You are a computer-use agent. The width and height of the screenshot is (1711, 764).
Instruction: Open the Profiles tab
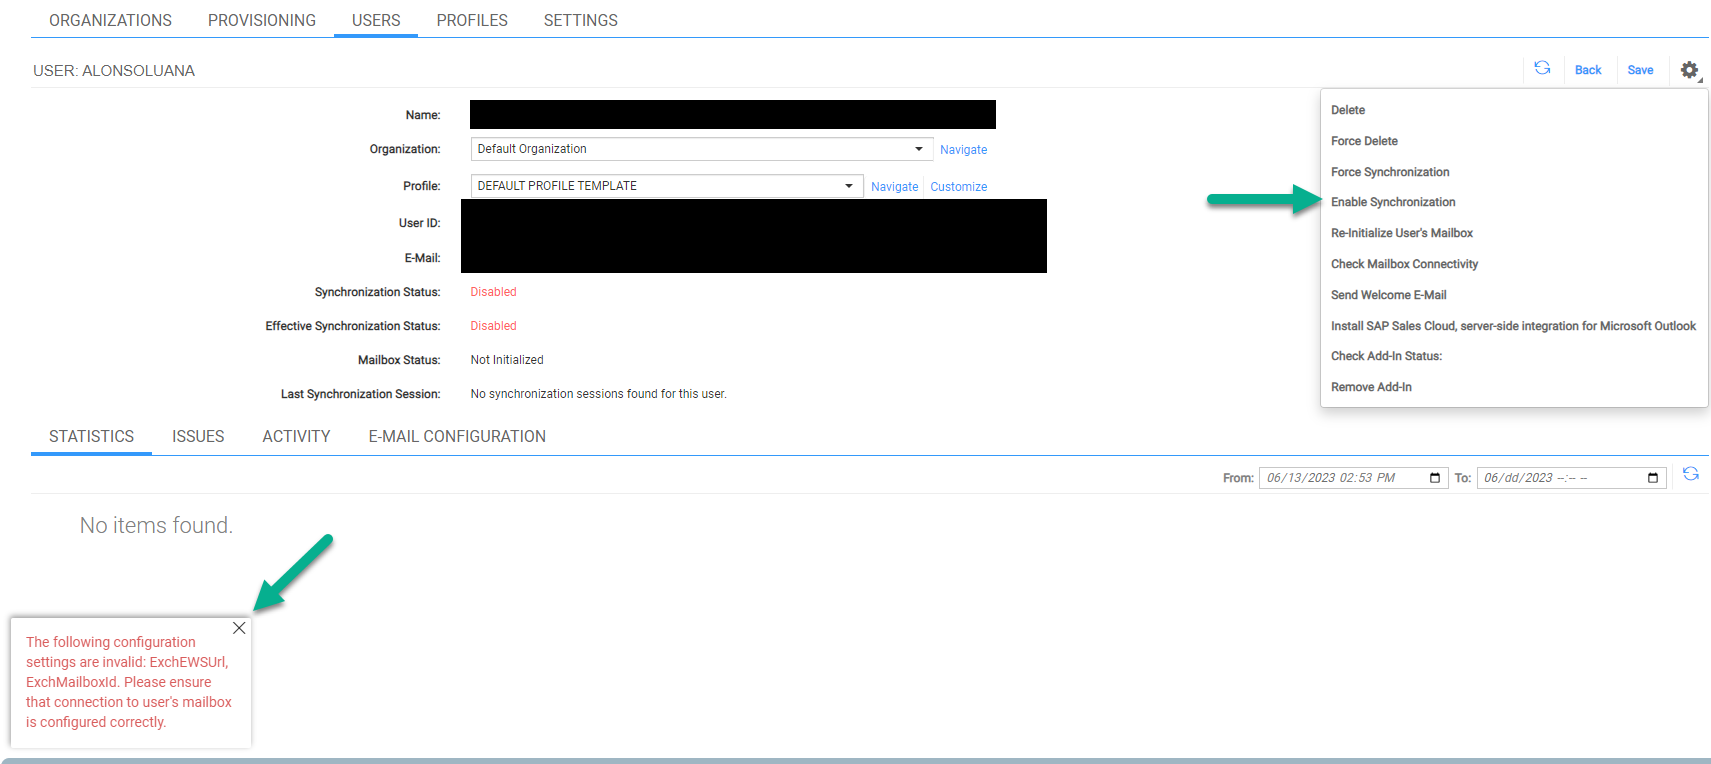[472, 20]
